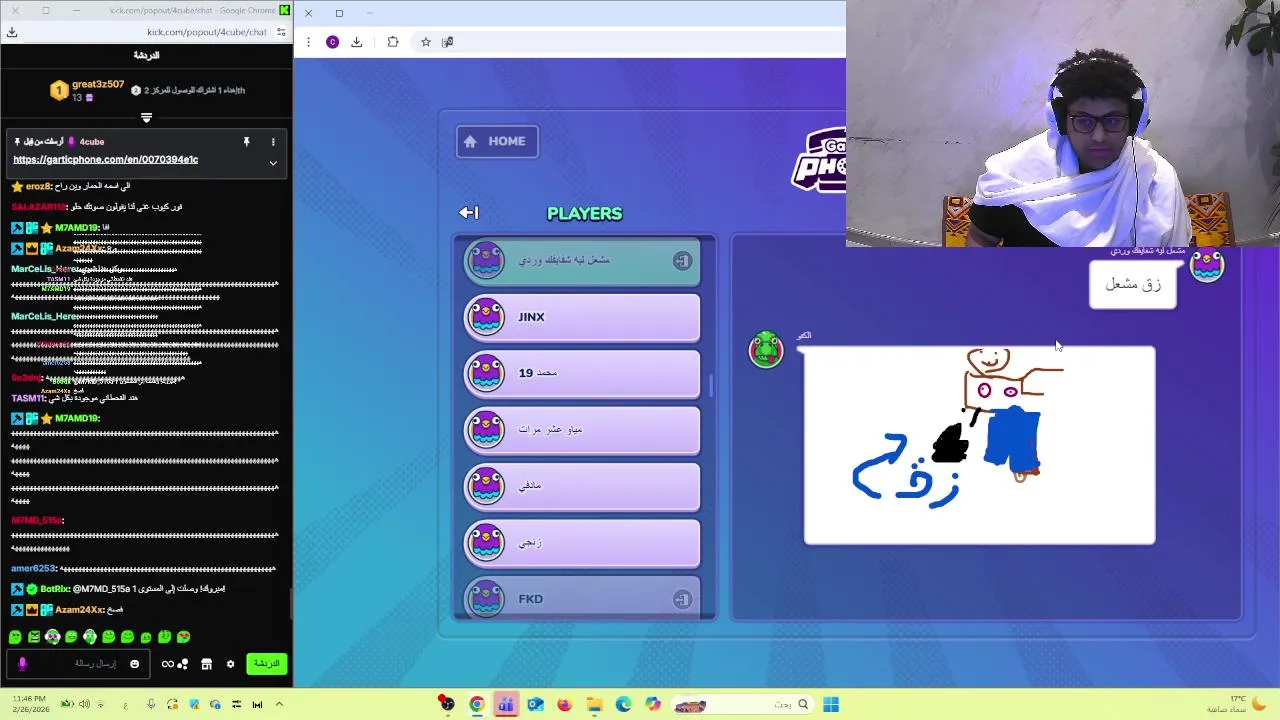Click the back arrow beside PLAYERS
This screenshot has height=720, width=1280.
click(469, 213)
